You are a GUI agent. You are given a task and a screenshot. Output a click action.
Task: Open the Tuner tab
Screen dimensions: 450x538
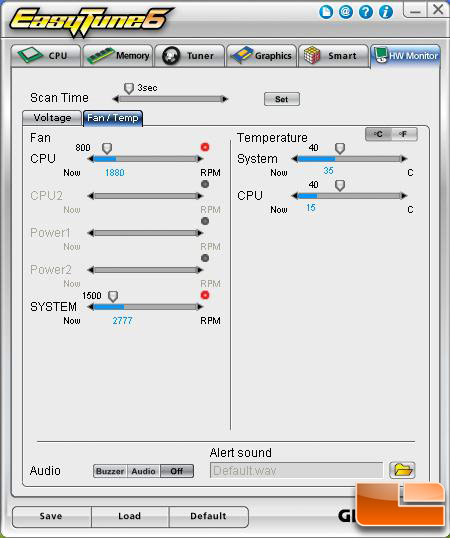click(x=190, y=56)
